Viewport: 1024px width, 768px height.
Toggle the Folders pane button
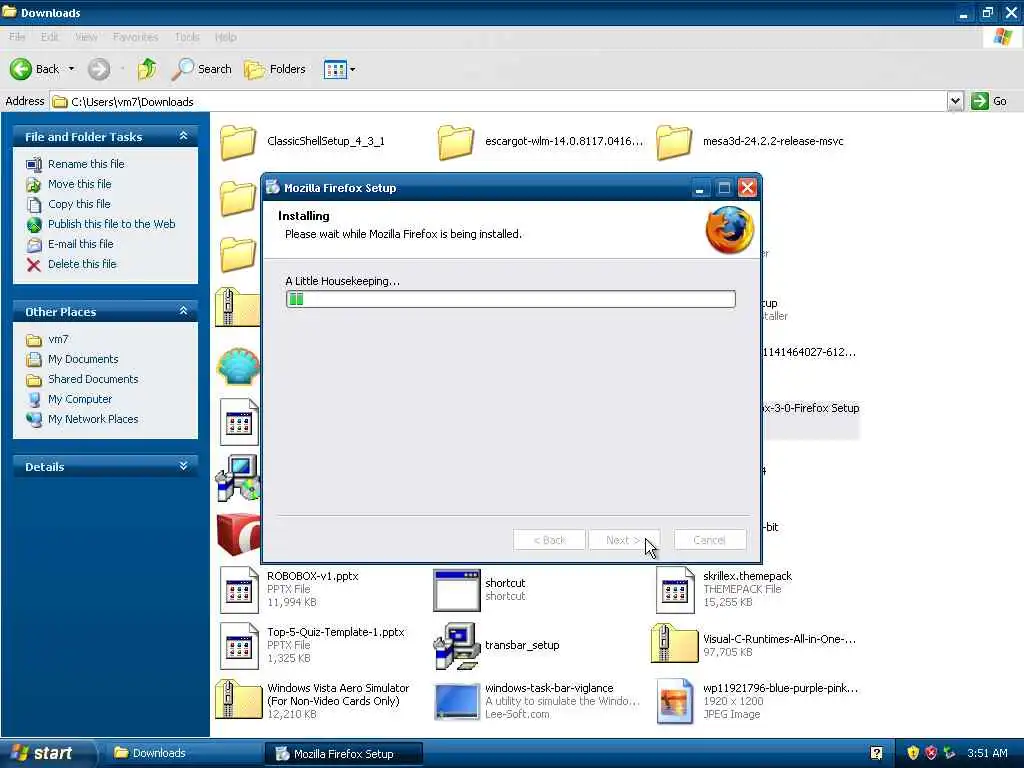274,69
